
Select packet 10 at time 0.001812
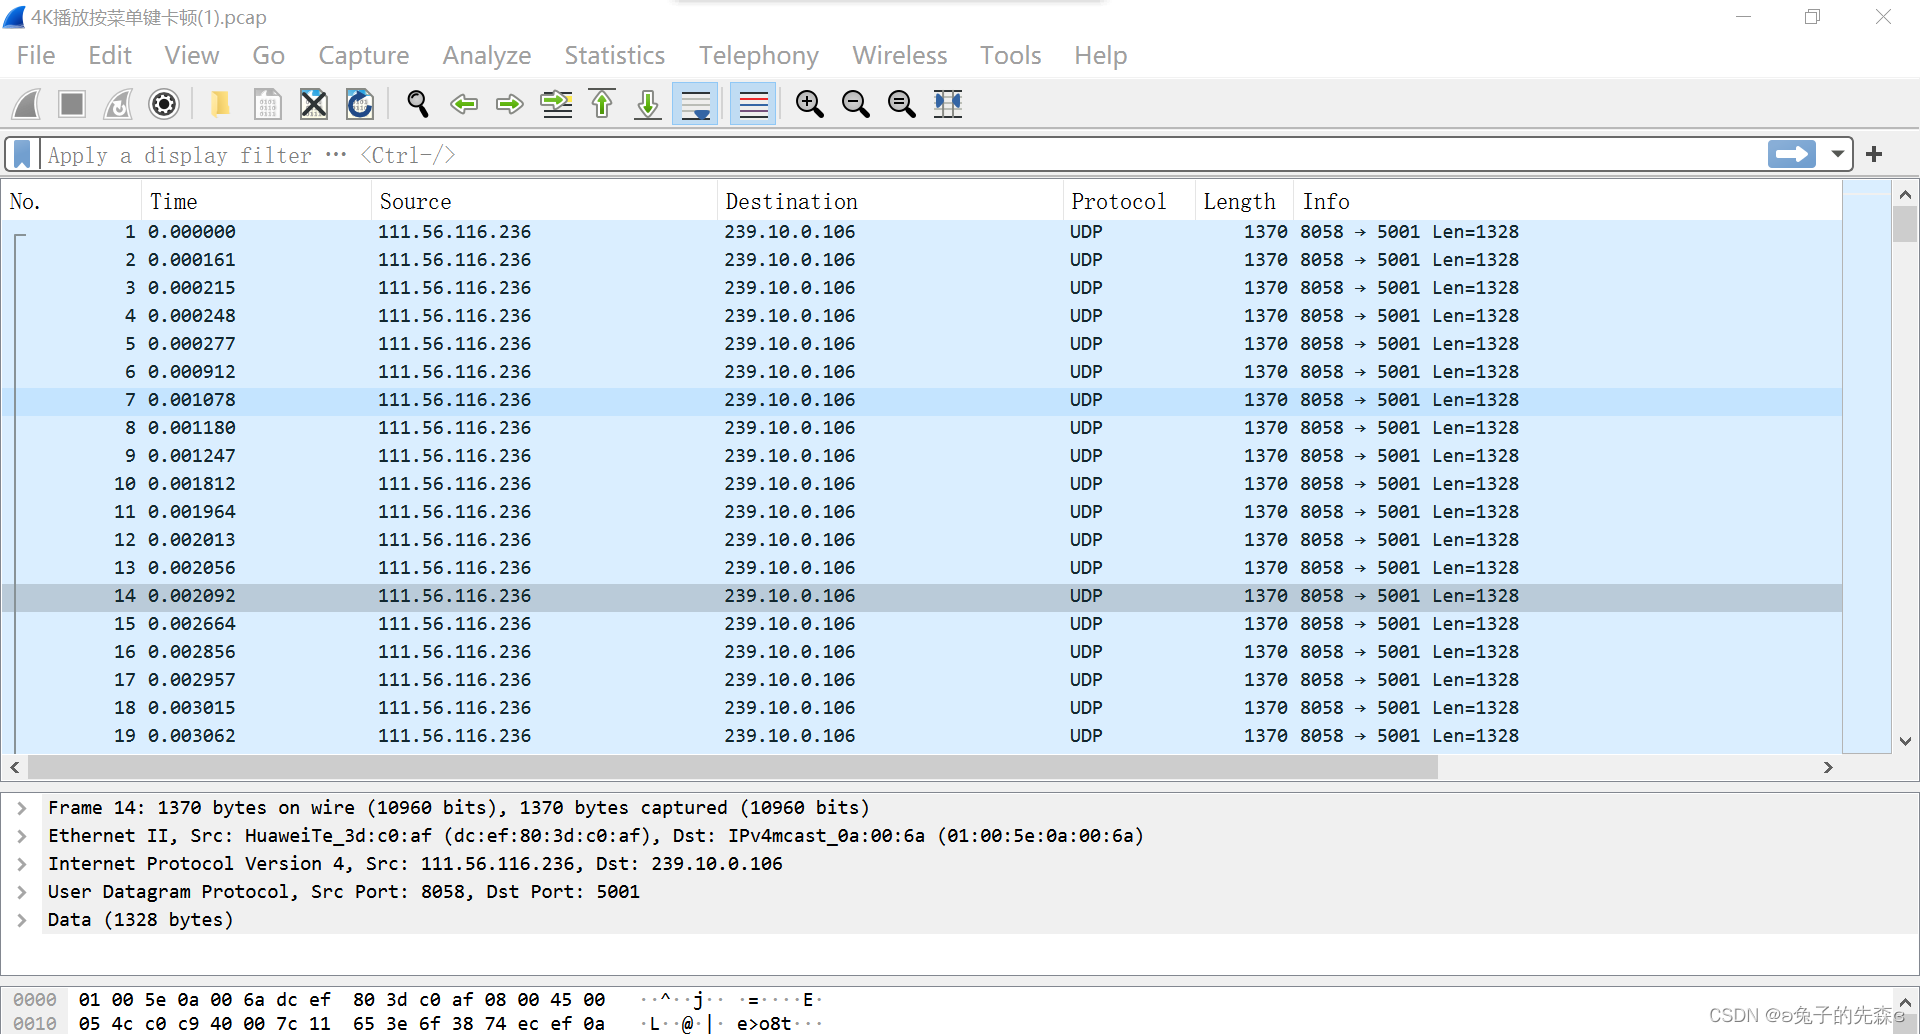coord(922,484)
